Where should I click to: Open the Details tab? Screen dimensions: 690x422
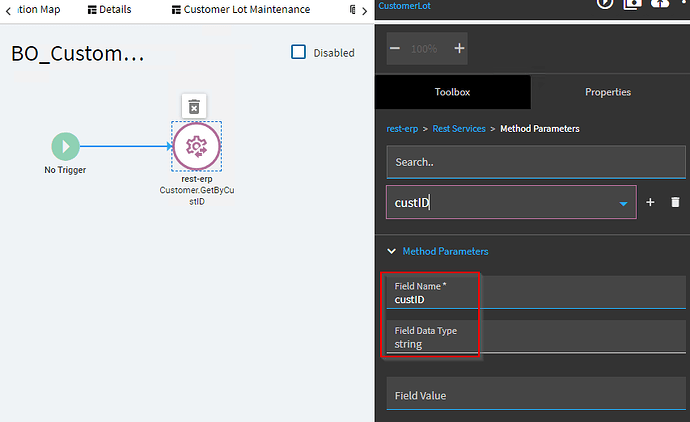tap(110, 10)
